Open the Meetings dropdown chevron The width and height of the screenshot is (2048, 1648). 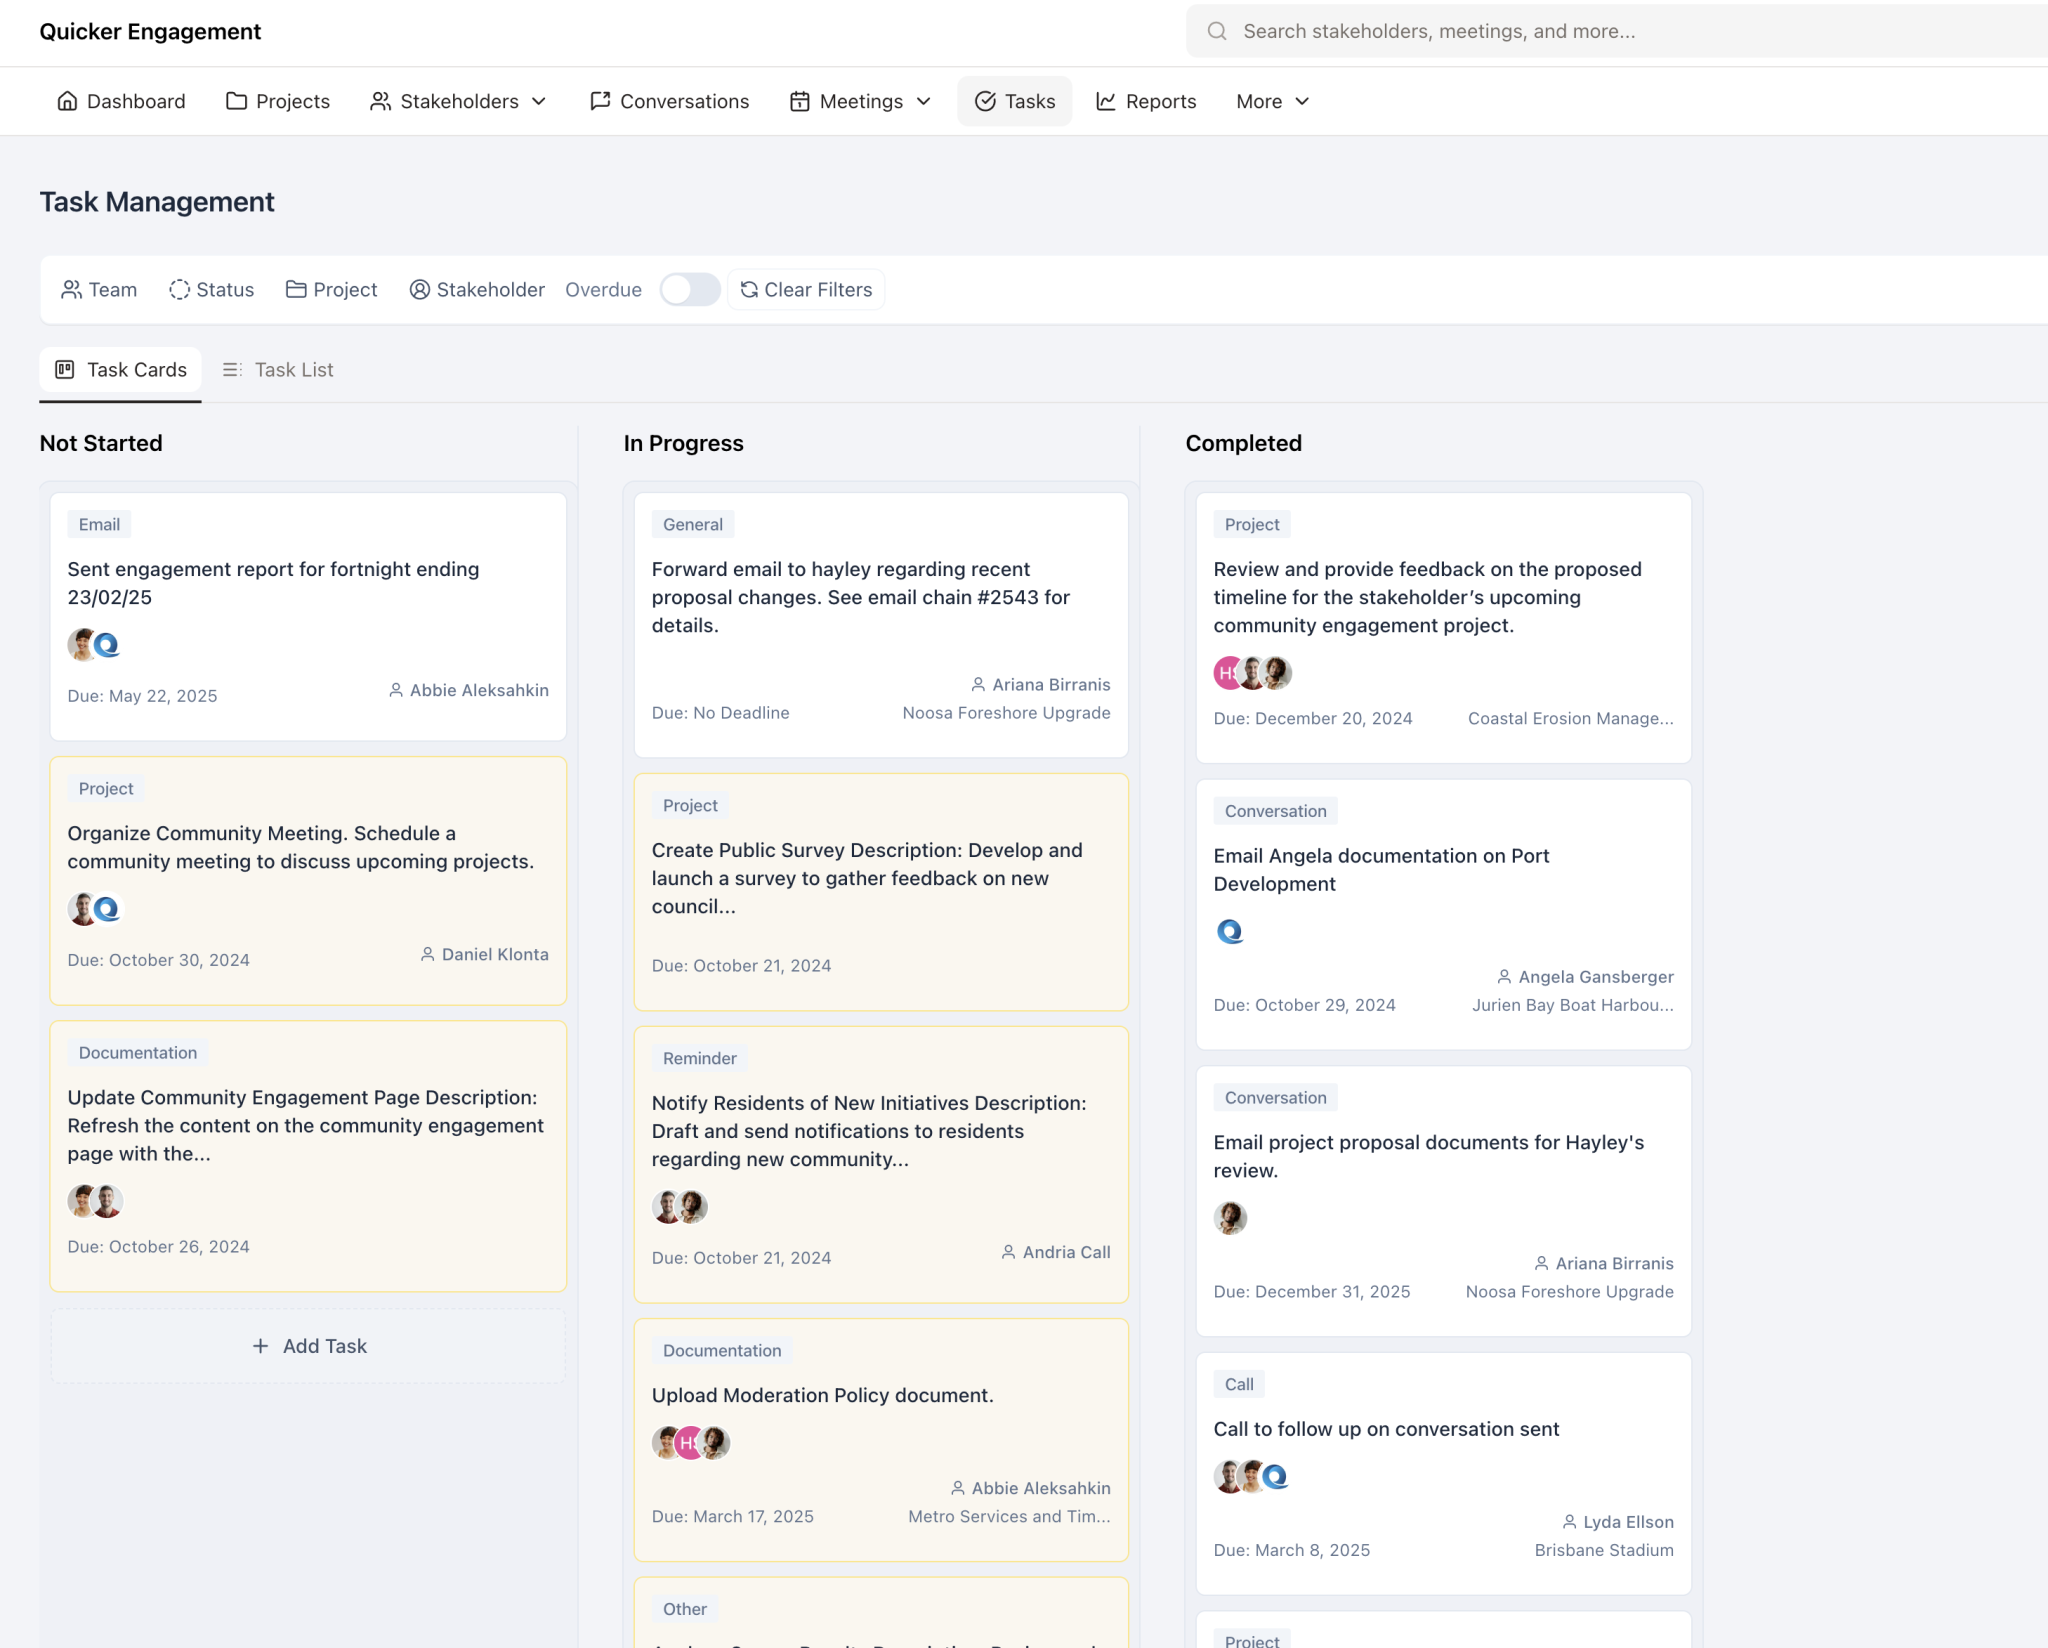coord(924,101)
